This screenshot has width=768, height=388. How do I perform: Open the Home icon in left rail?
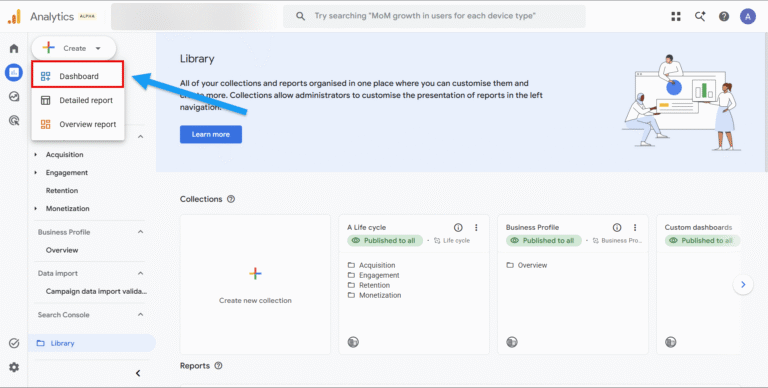14,48
